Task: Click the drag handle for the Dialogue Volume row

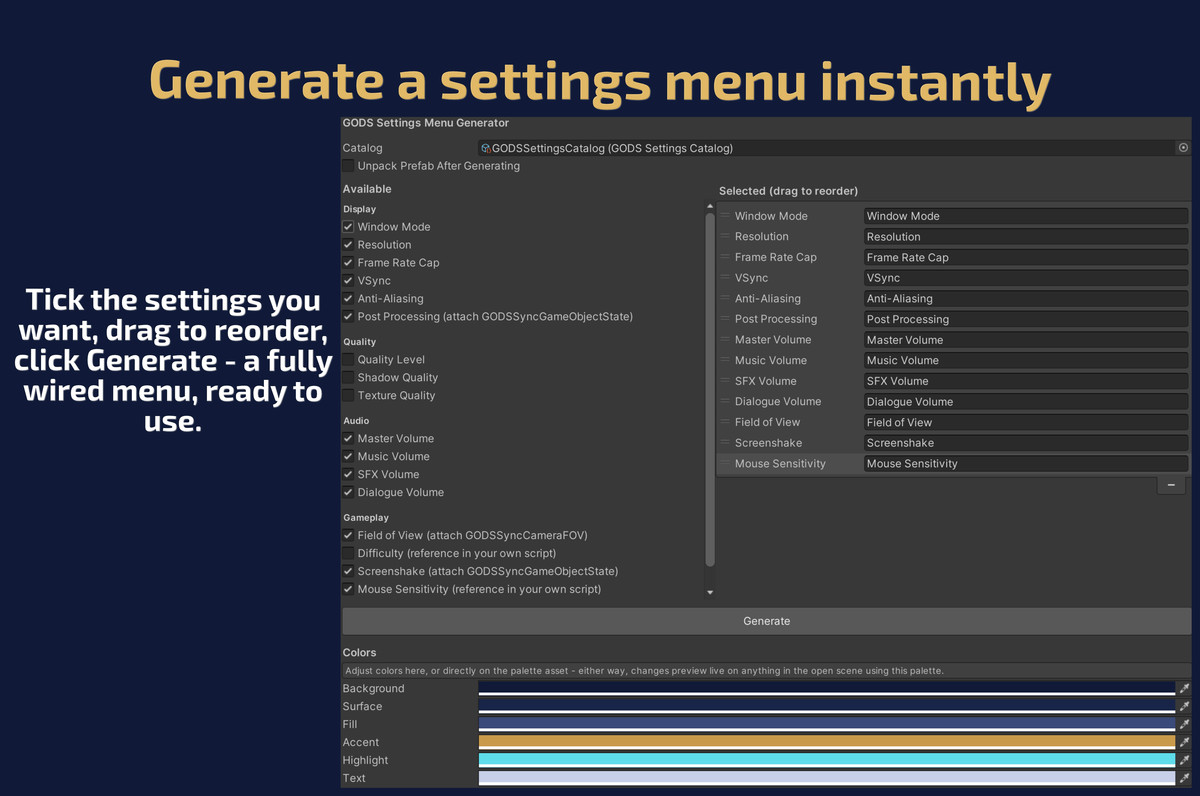Action: pyautogui.click(x=725, y=402)
